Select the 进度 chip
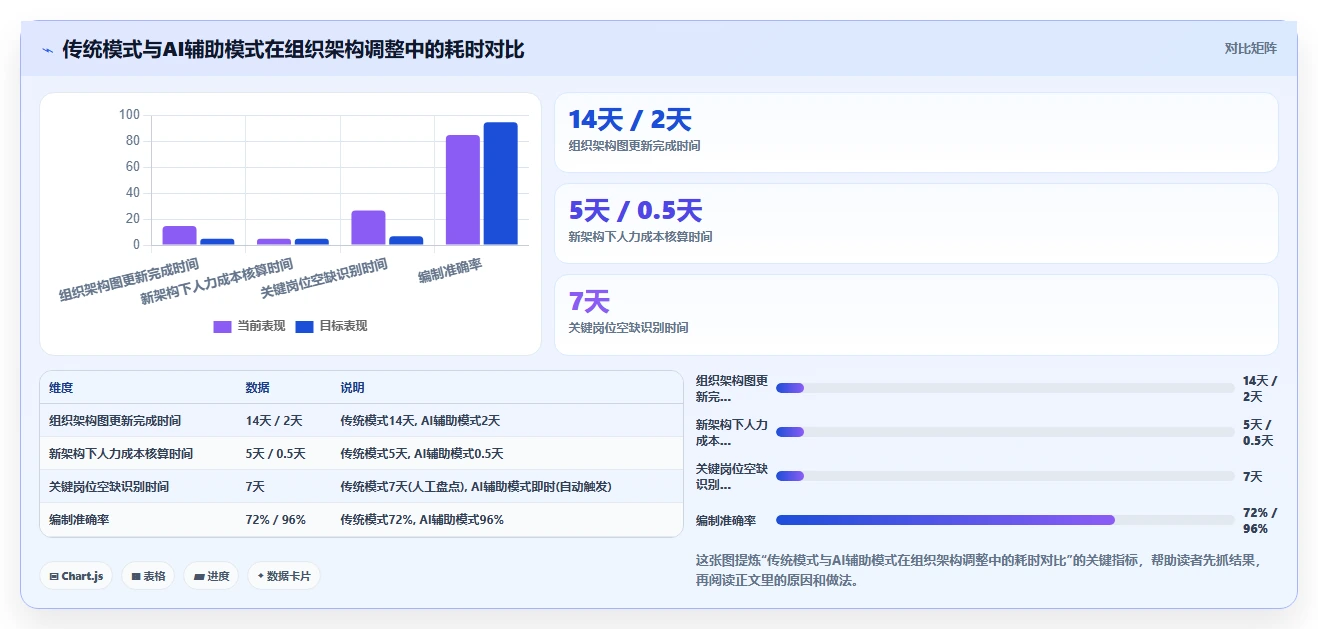Image resolution: width=1318 pixels, height=629 pixels. click(x=211, y=576)
